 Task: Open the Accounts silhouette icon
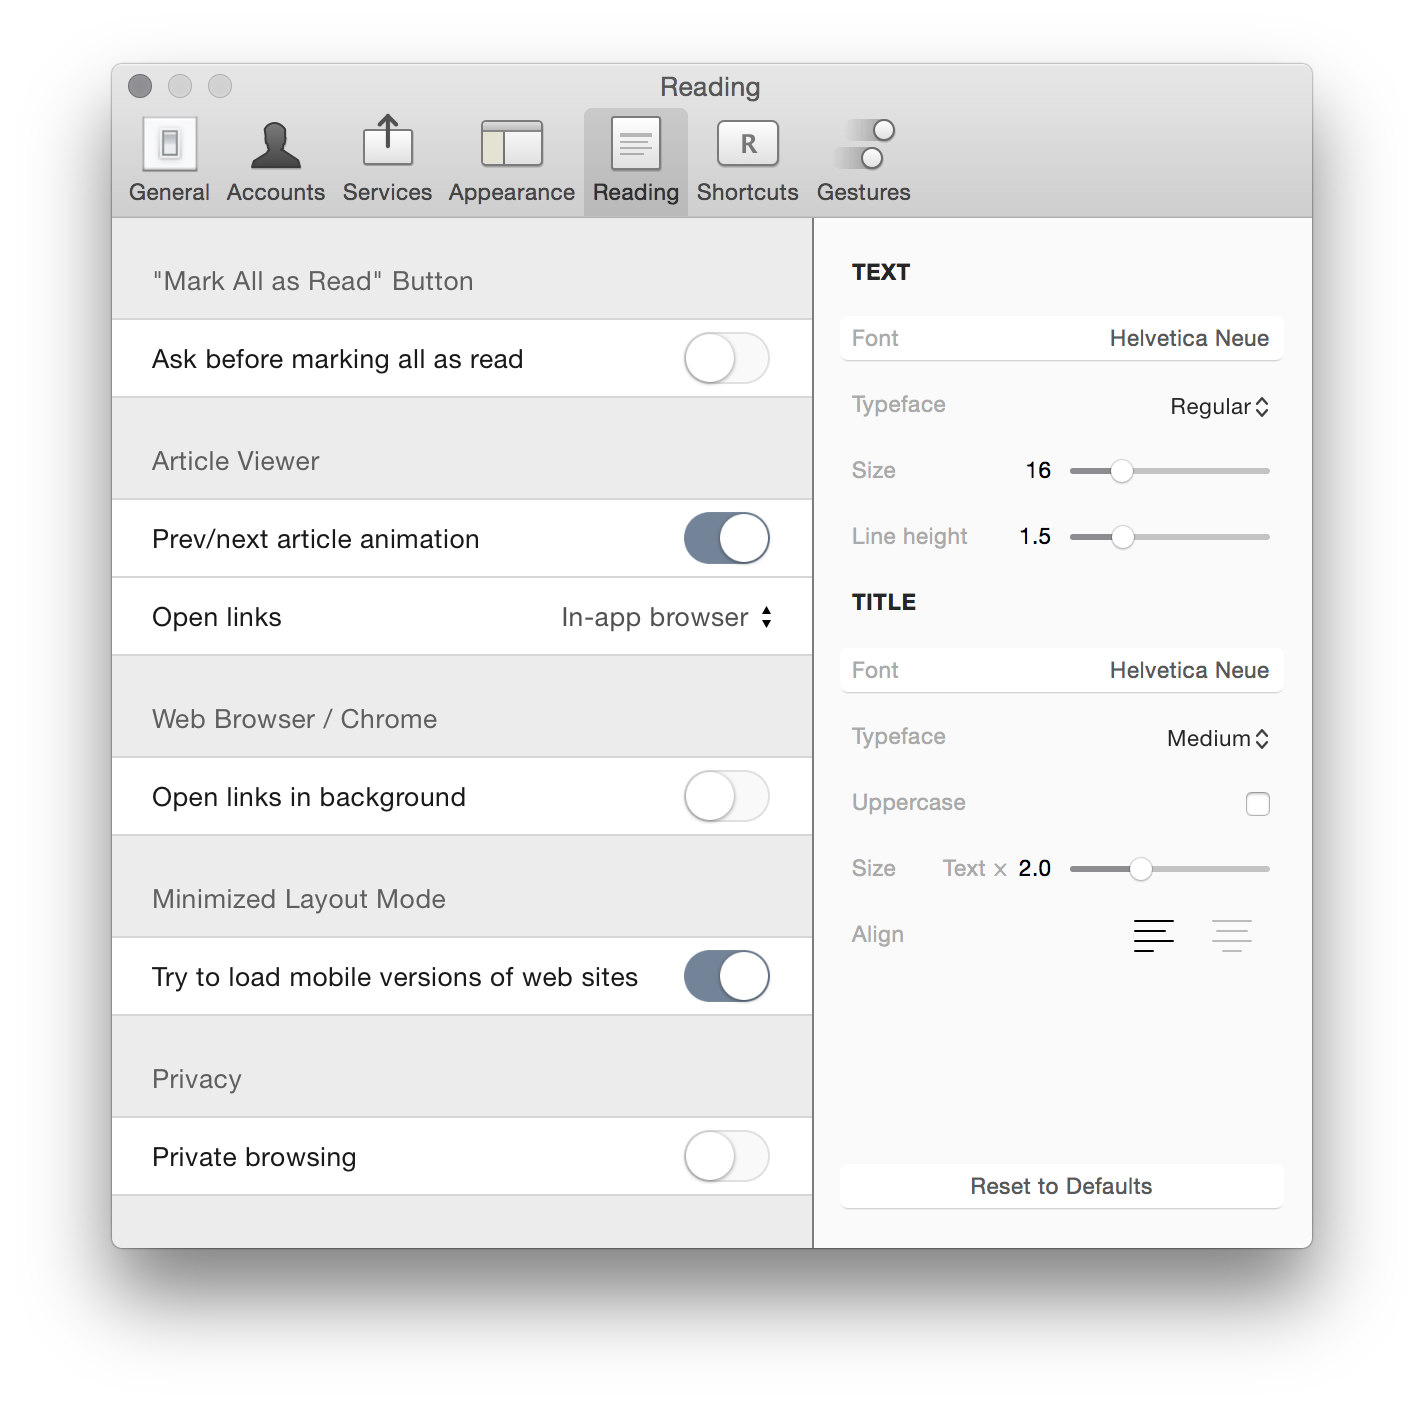coord(276,145)
